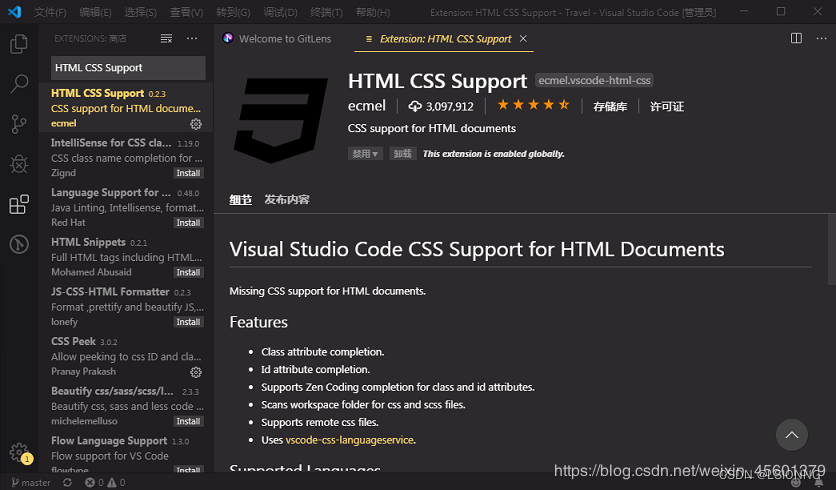
Task: Open the Debug view
Action: (19, 164)
